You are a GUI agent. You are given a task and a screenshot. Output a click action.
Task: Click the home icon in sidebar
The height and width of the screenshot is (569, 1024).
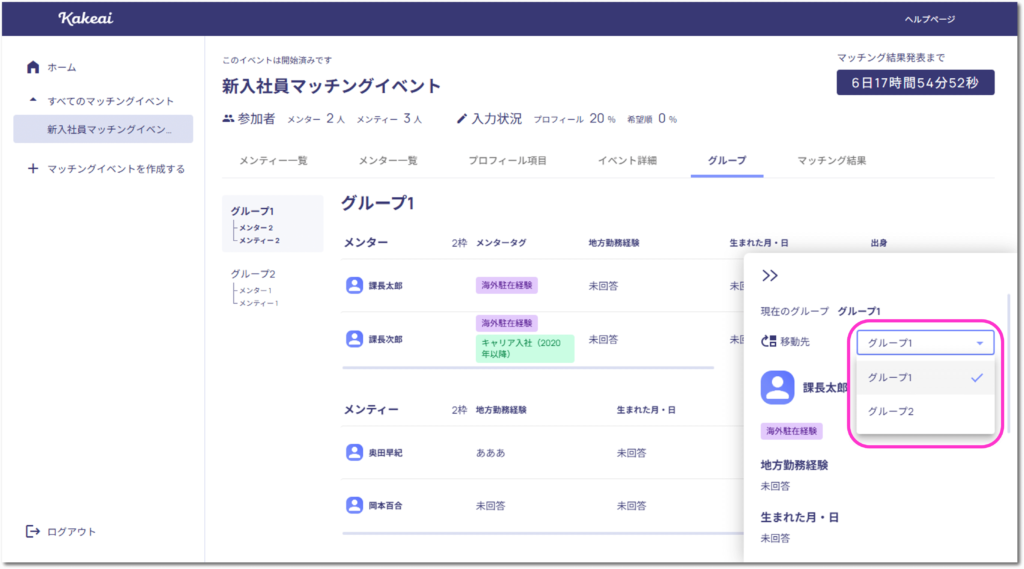click(x=33, y=67)
